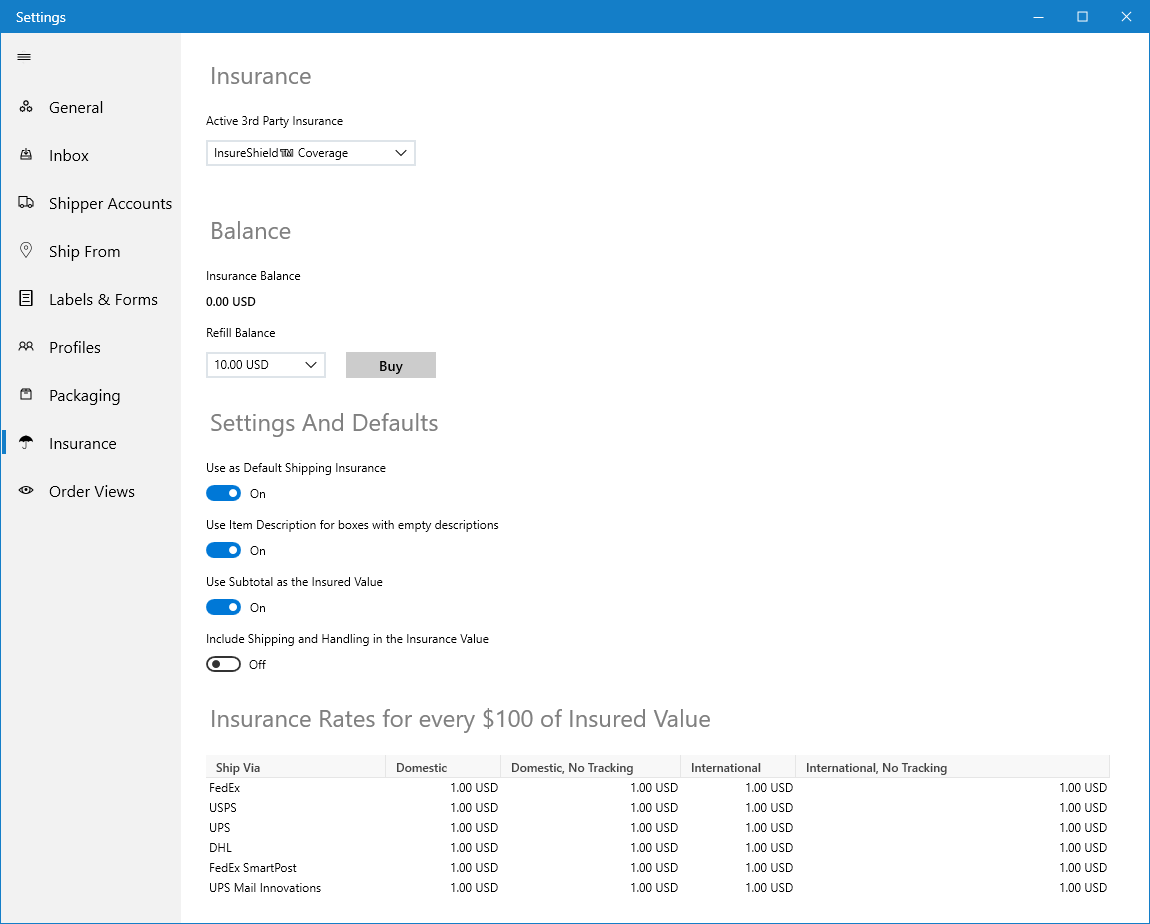This screenshot has height=924, width=1150.
Task: Click the Inbox tray icon
Action: (26, 155)
